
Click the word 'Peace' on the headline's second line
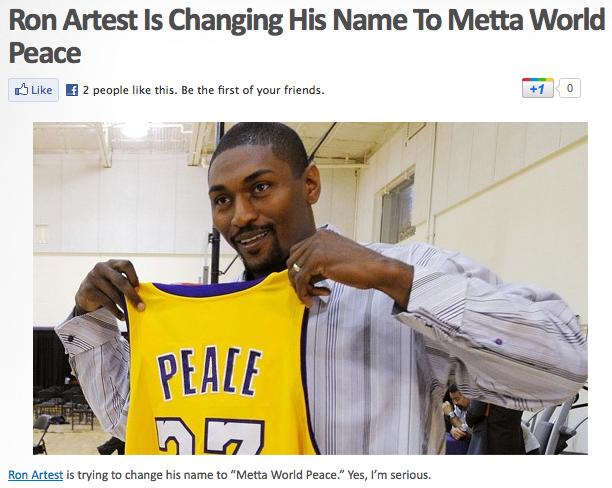click(x=45, y=53)
